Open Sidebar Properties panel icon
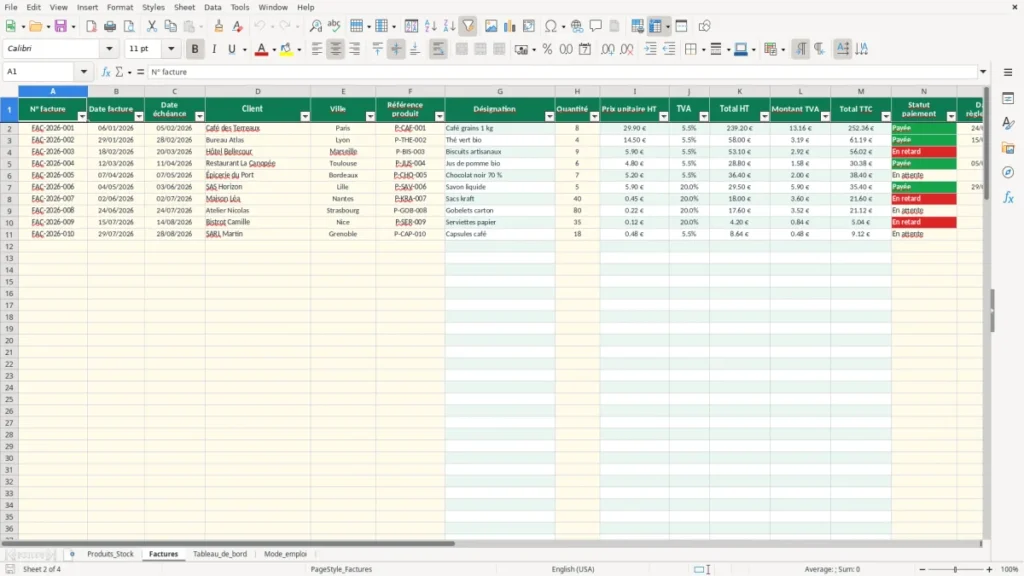The height and width of the screenshot is (576, 1024). click(x=1008, y=99)
